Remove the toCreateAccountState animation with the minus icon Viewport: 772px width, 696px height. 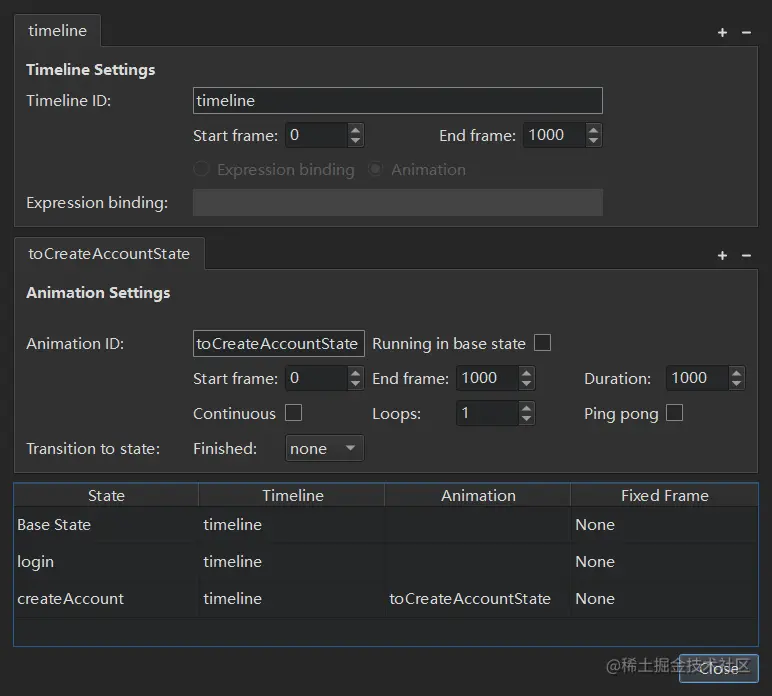click(746, 255)
